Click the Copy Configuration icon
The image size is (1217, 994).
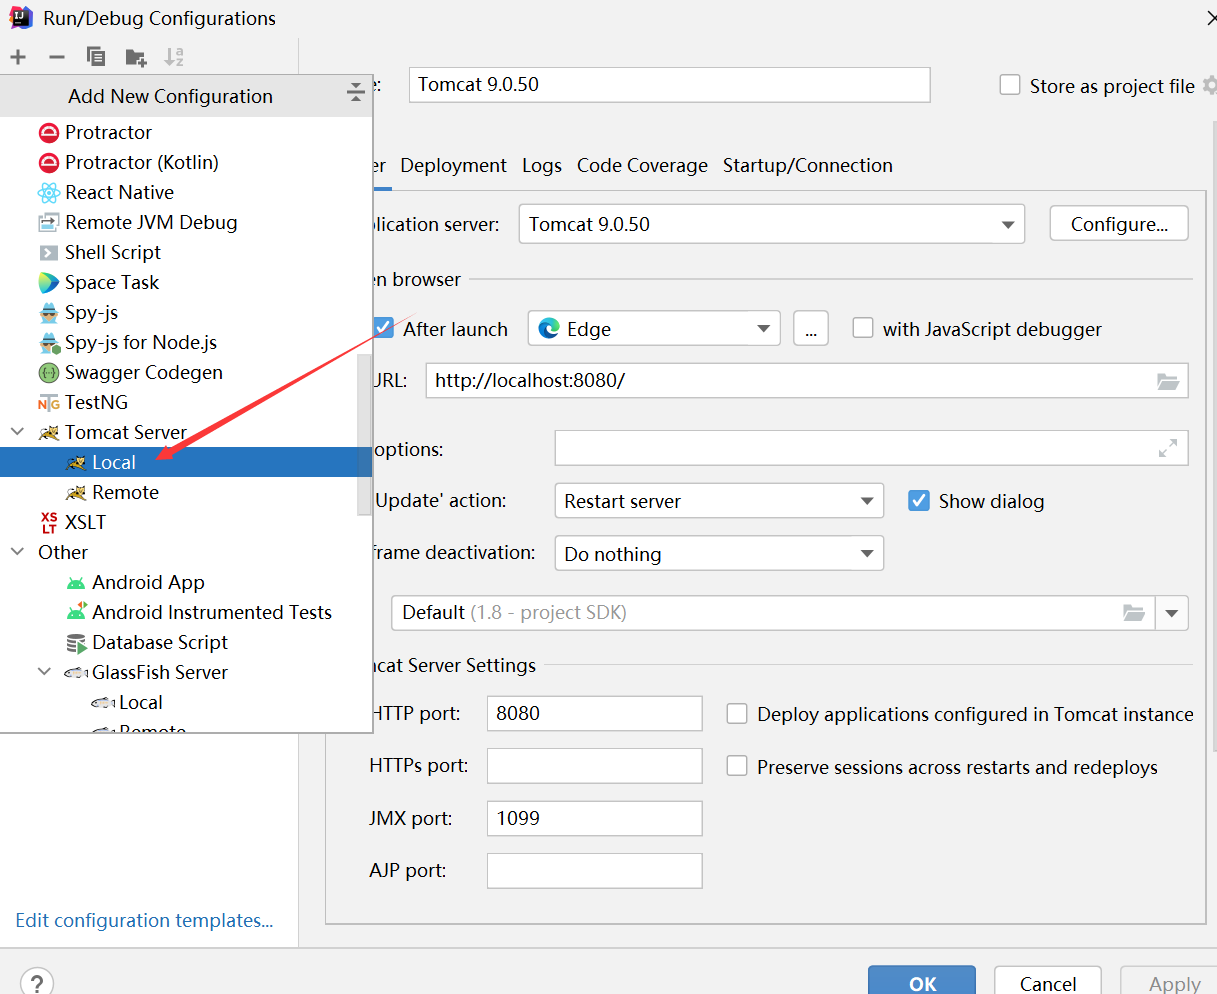(x=96, y=57)
